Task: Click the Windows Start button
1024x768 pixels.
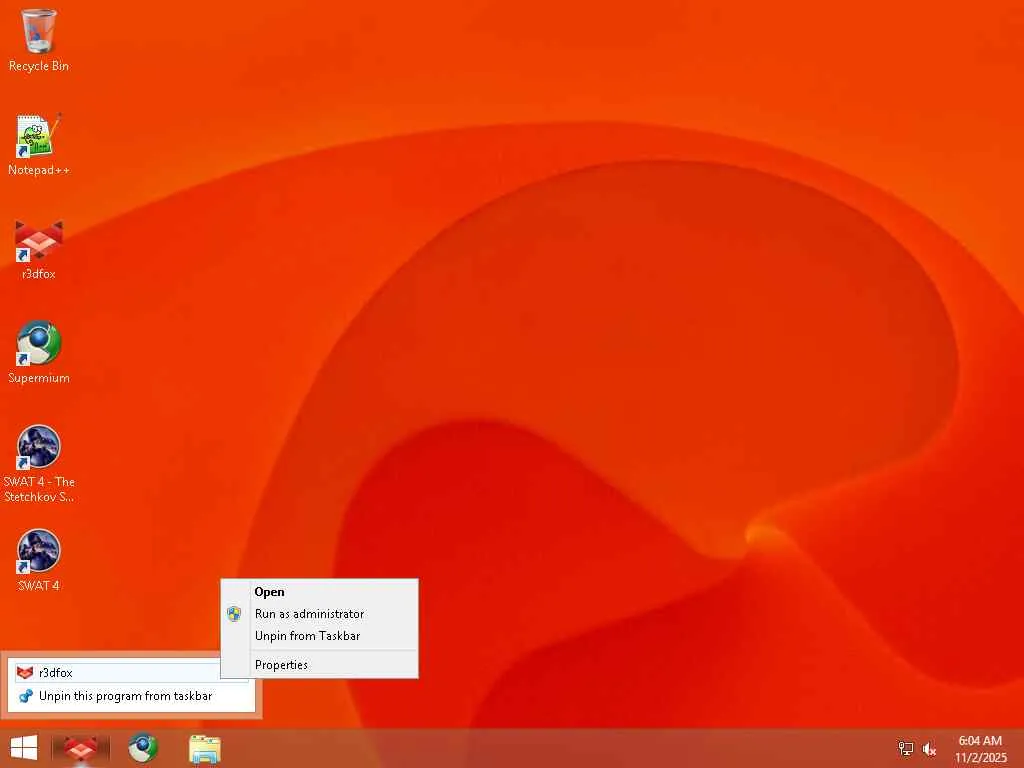Action: coord(24,748)
